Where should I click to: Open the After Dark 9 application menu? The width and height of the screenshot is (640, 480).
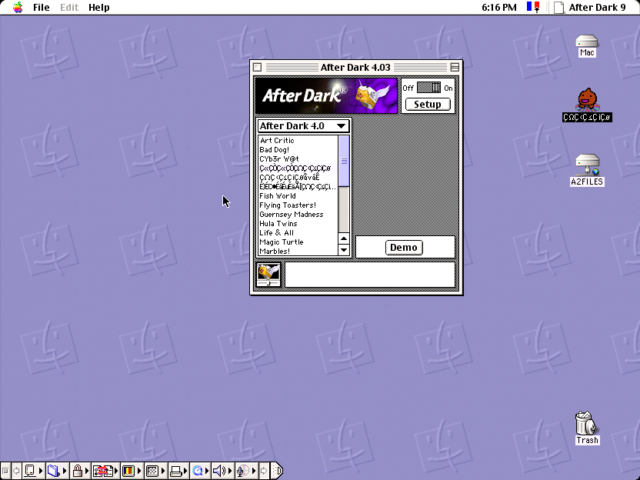pyautogui.click(x=590, y=7)
